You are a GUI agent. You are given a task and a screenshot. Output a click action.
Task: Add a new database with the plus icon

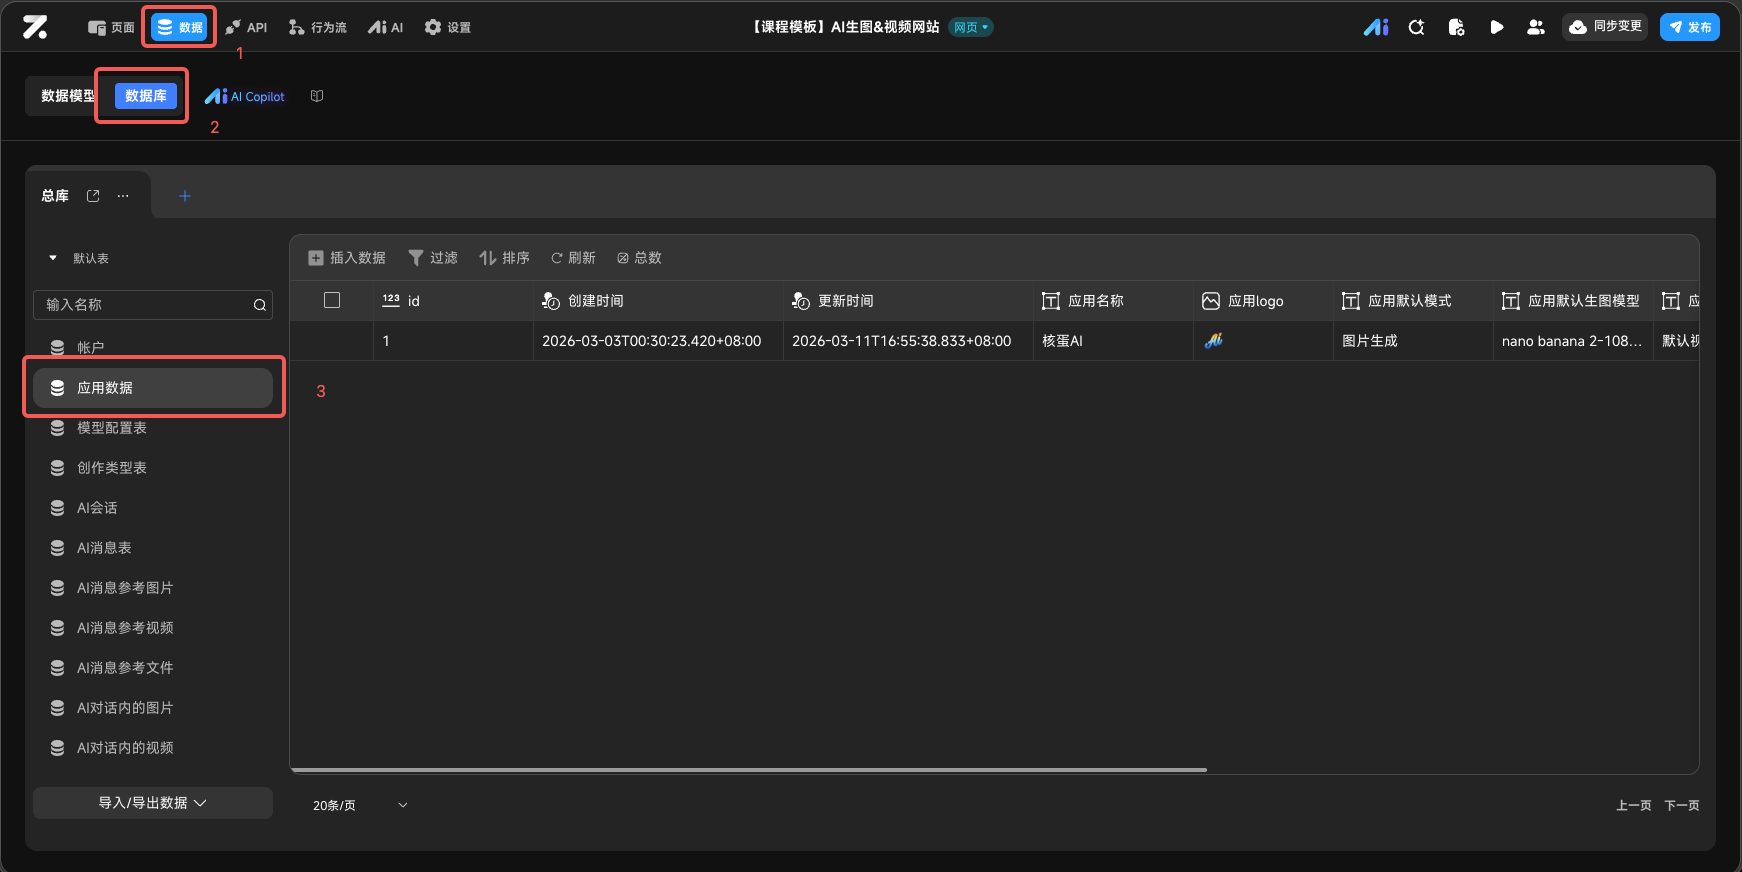(x=184, y=196)
